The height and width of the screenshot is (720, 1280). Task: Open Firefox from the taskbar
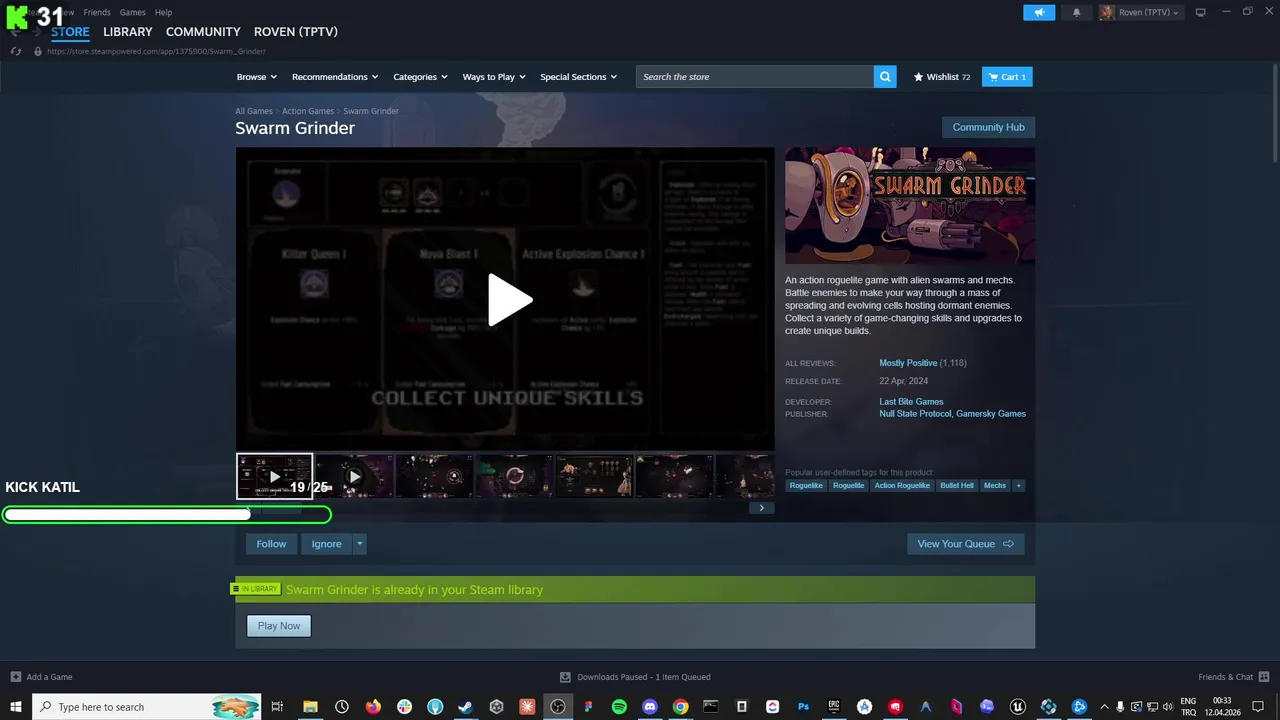[373, 707]
